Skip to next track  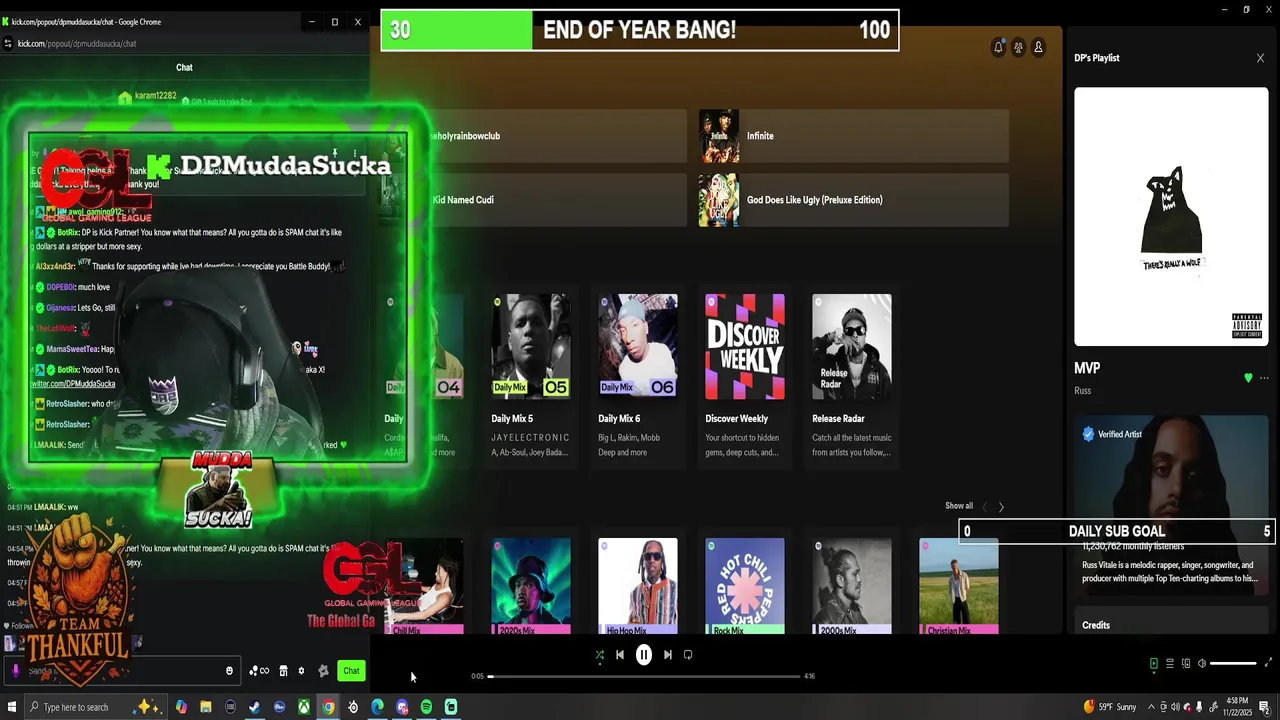point(667,655)
